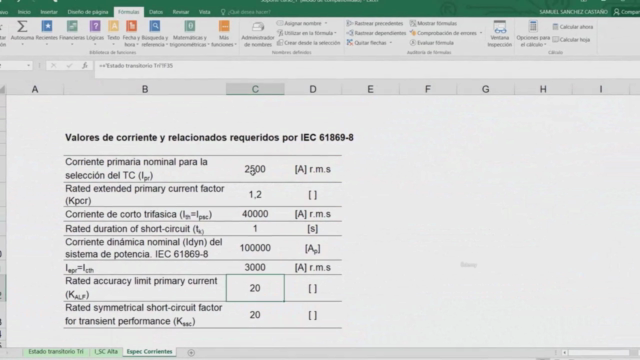Screen dimensions: 640x360
Task: Open Búsqueda y referencia functions
Action: (x=155, y=33)
